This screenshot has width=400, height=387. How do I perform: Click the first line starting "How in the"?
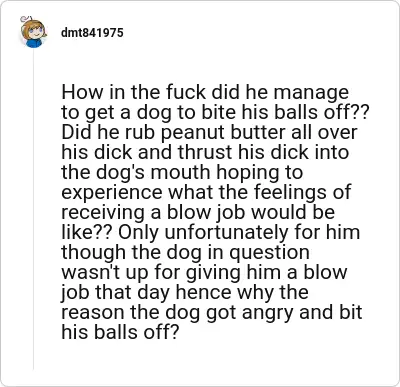pos(205,92)
